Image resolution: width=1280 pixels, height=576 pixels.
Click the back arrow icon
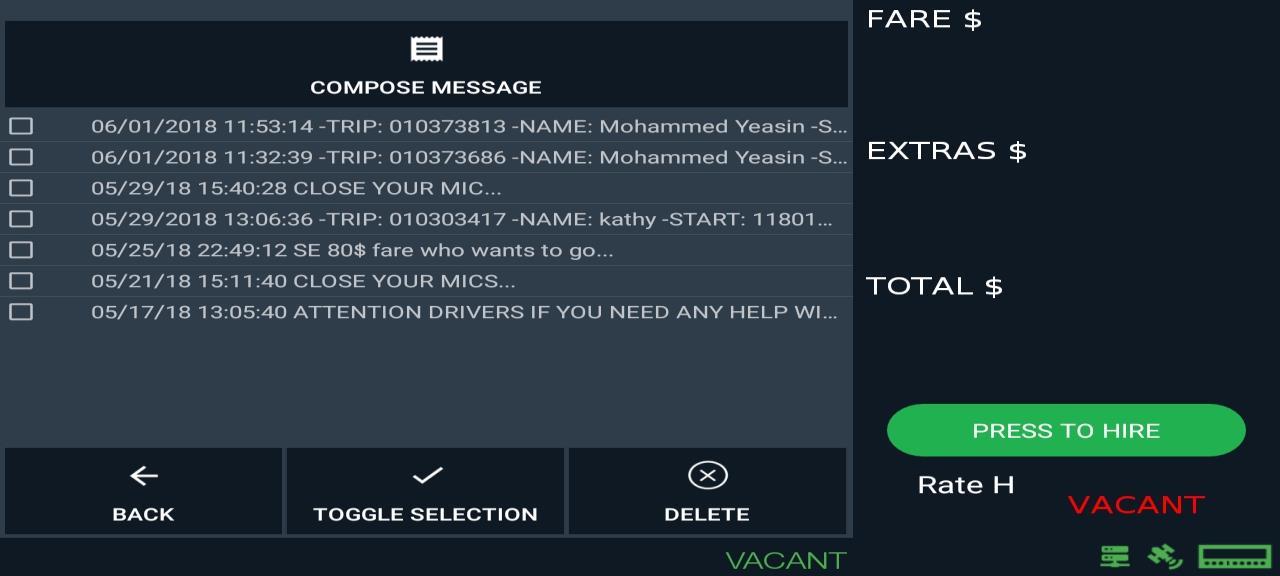144,476
